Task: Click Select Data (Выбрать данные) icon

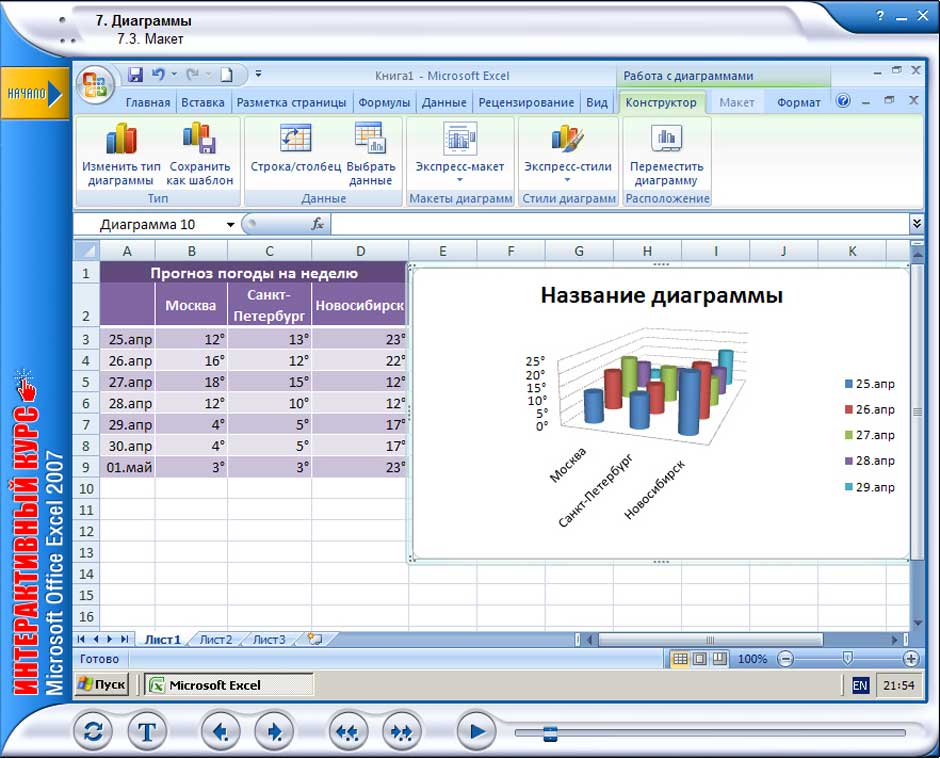Action: [370, 140]
